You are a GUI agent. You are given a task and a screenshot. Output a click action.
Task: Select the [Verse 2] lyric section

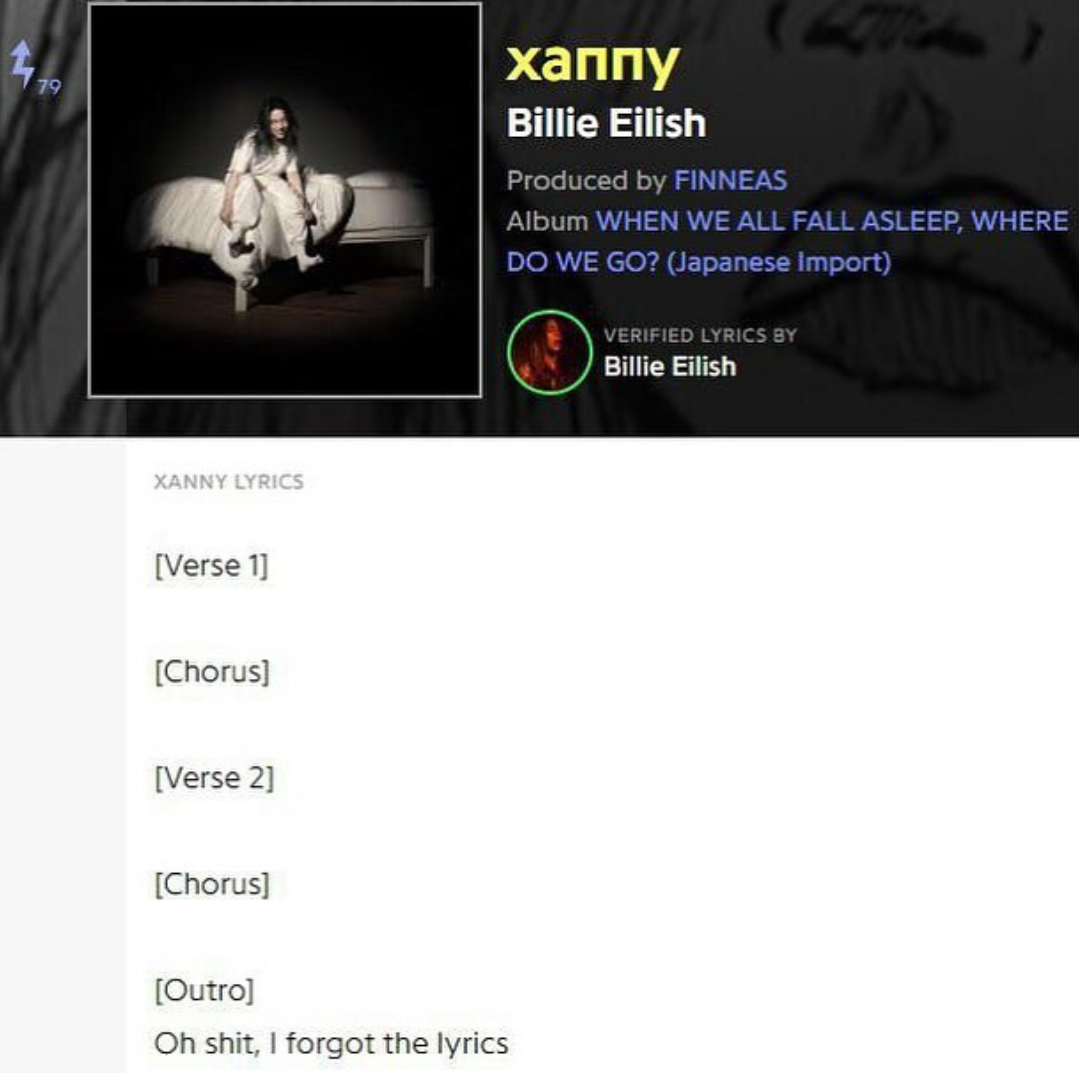point(214,778)
